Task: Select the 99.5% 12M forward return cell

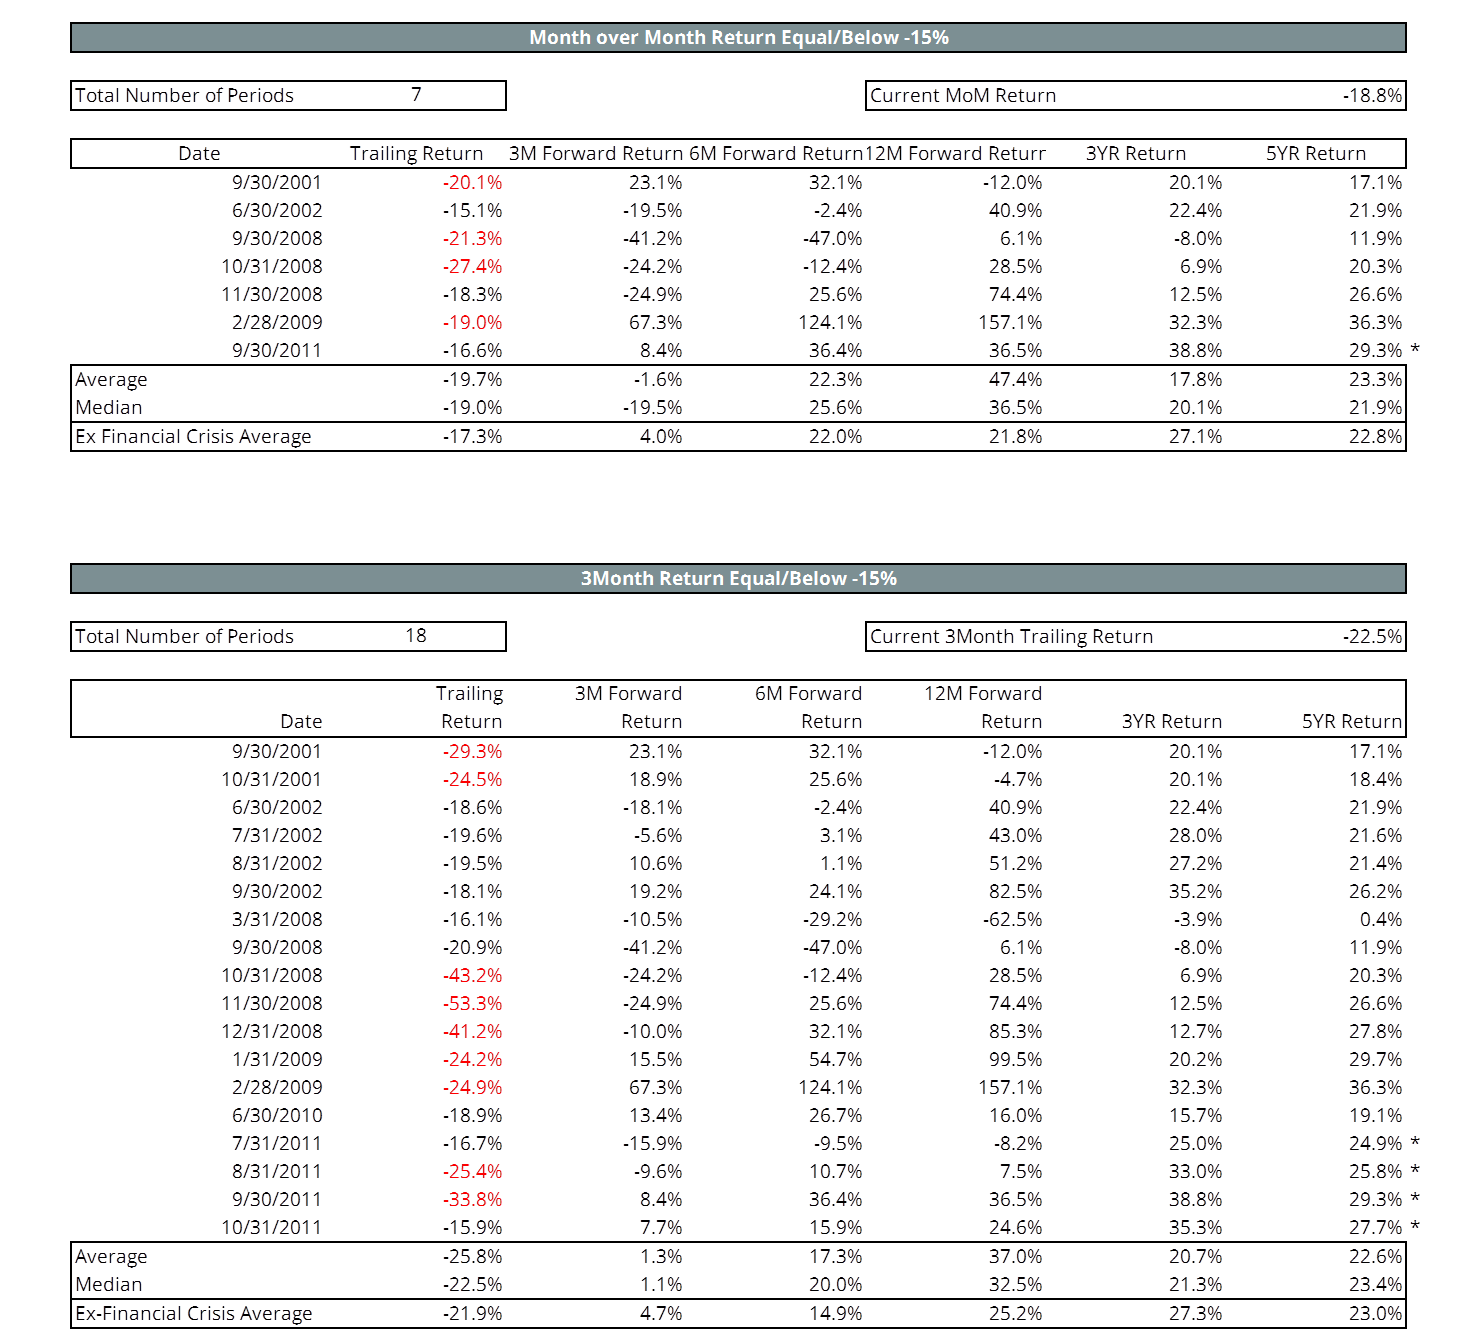Action: coord(1015,1060)
